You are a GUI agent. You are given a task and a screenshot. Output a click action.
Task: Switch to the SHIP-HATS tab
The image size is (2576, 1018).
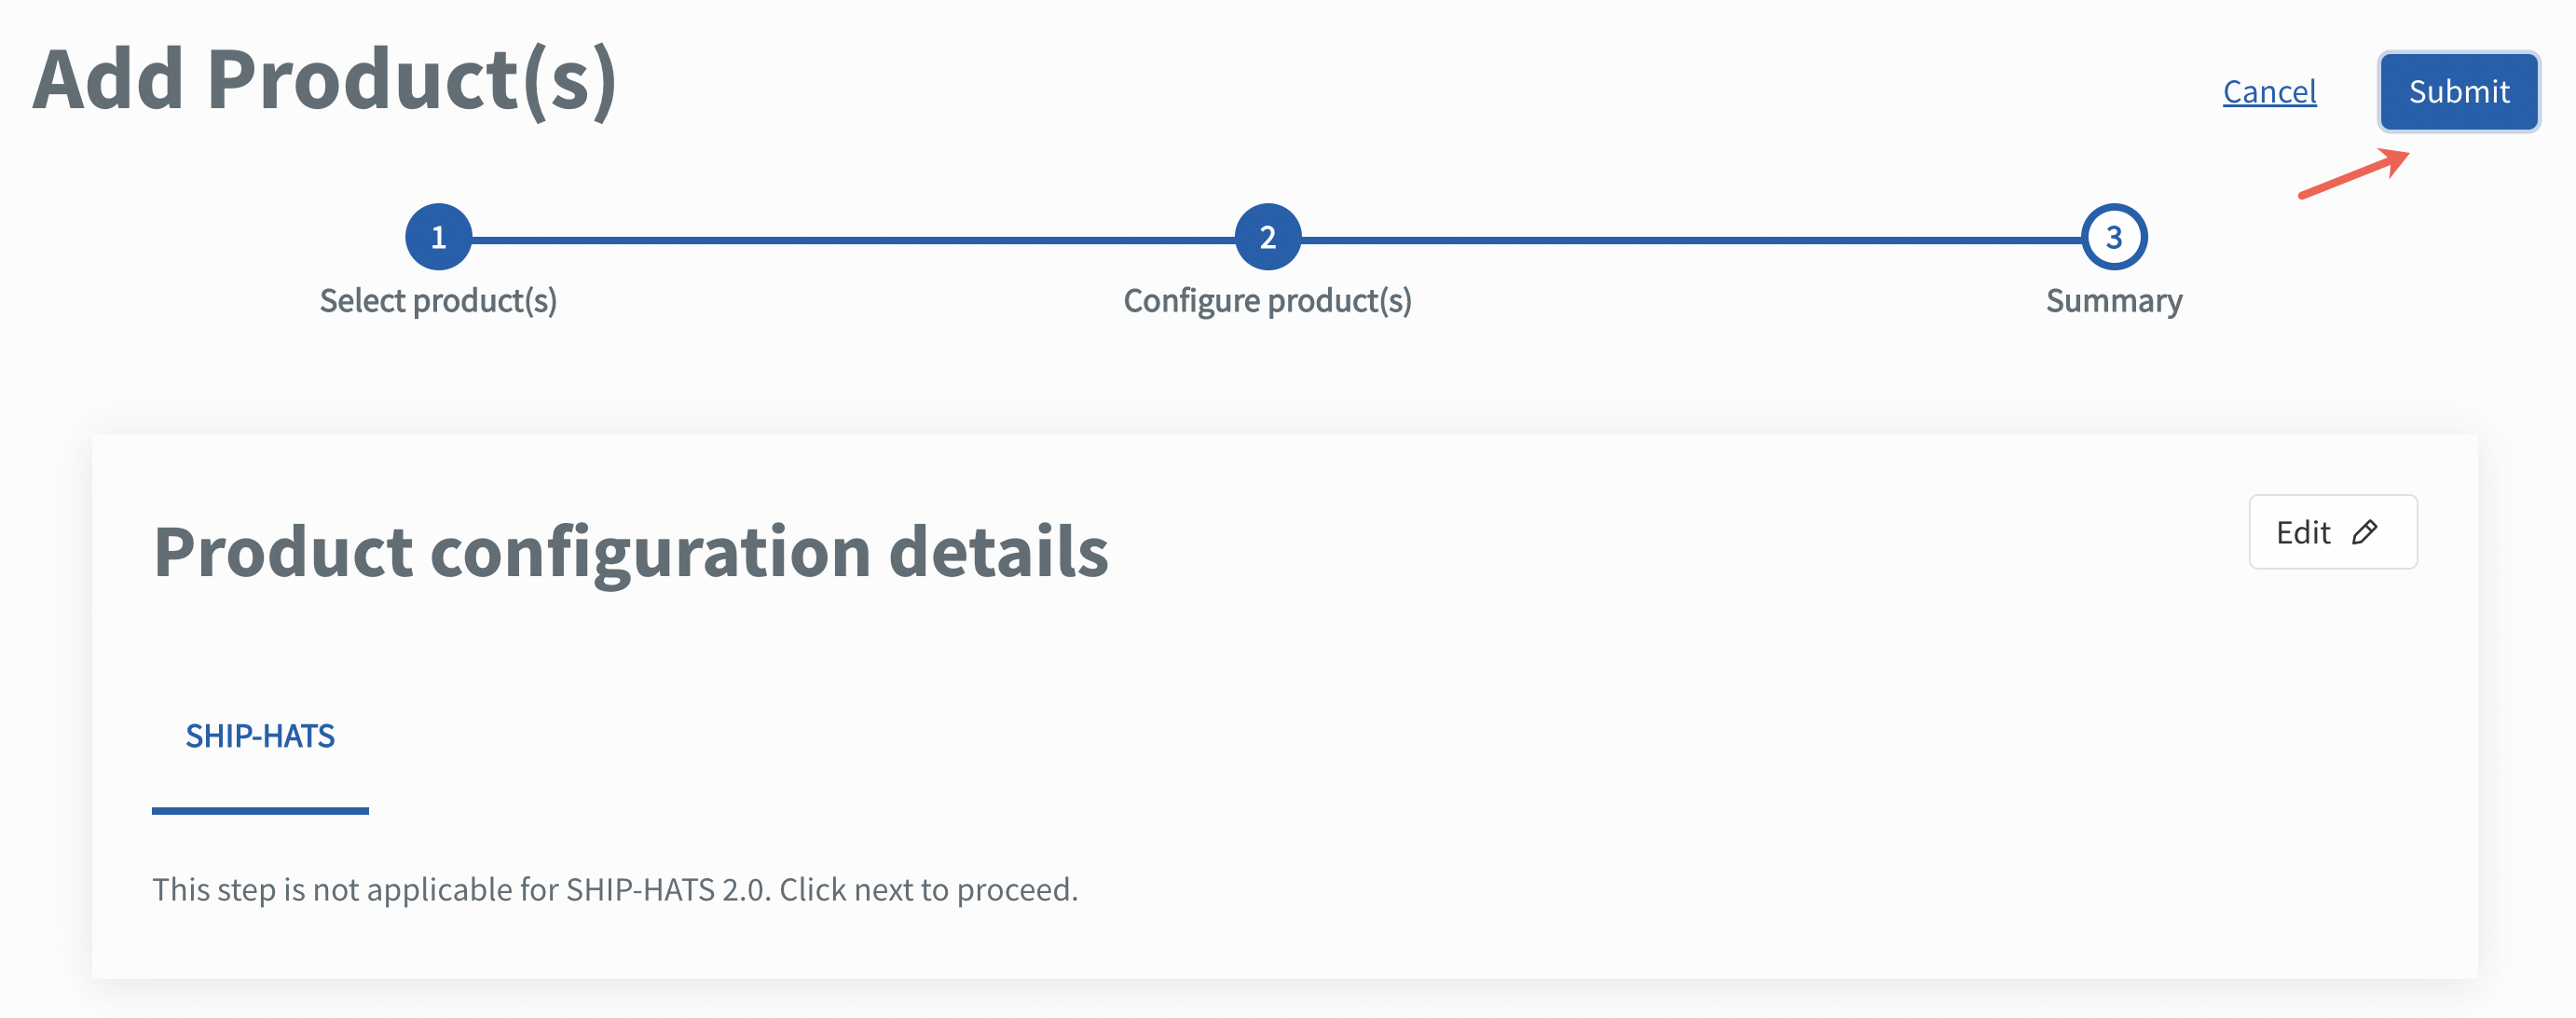[x=260, y=736]
